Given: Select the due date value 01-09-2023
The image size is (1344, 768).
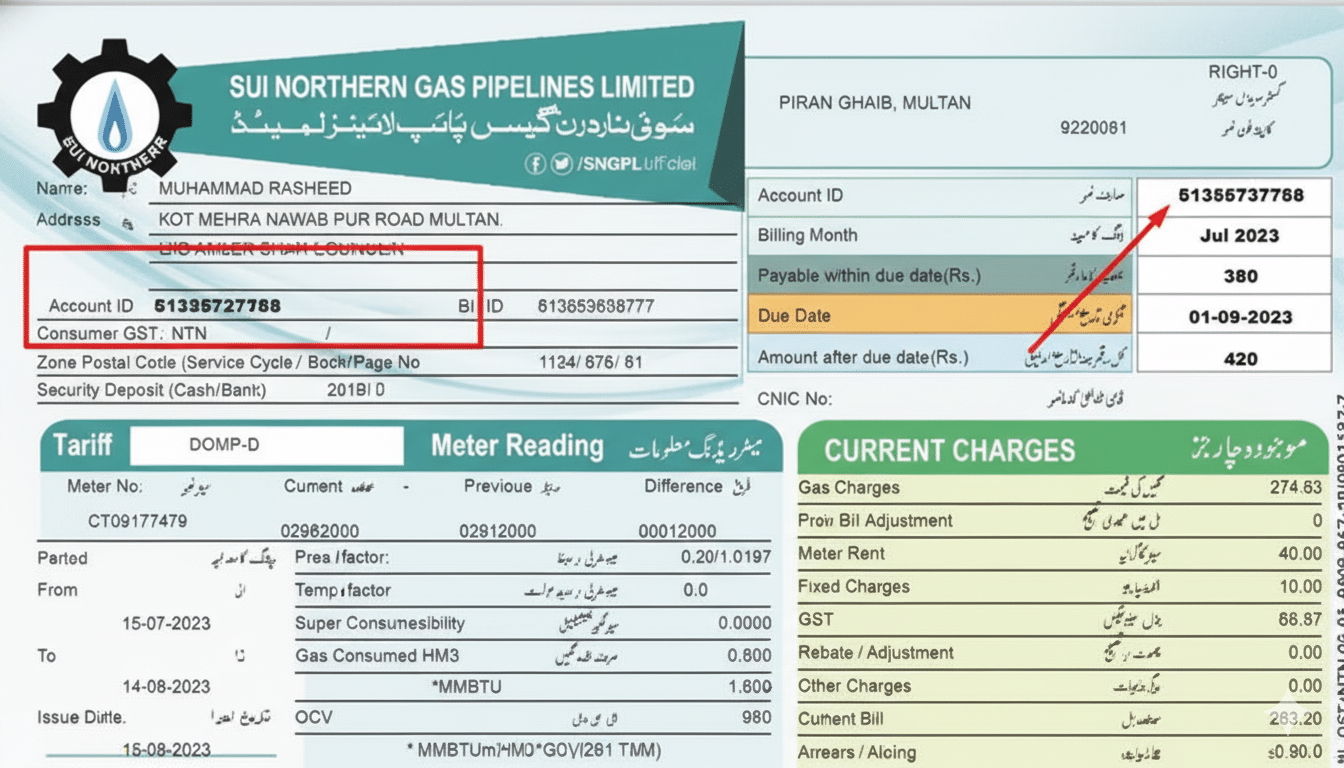Looking at the screenshot, I should pyautogui.click(x=1240, y=317).
